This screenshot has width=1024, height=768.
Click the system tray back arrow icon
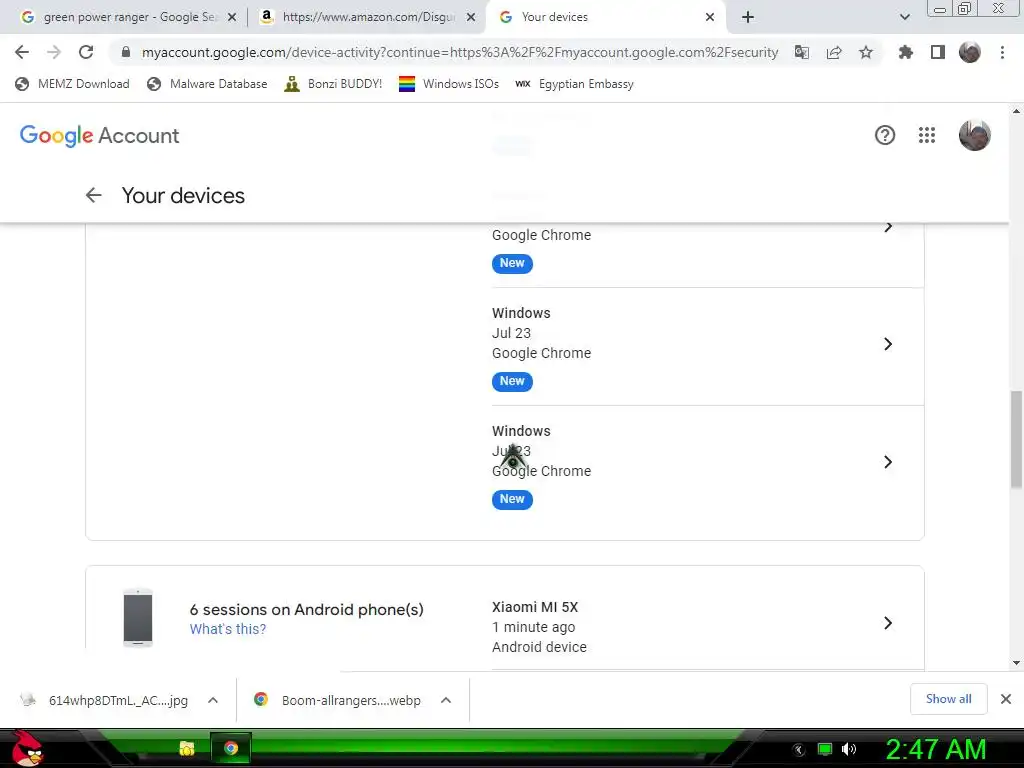[799, 750]
